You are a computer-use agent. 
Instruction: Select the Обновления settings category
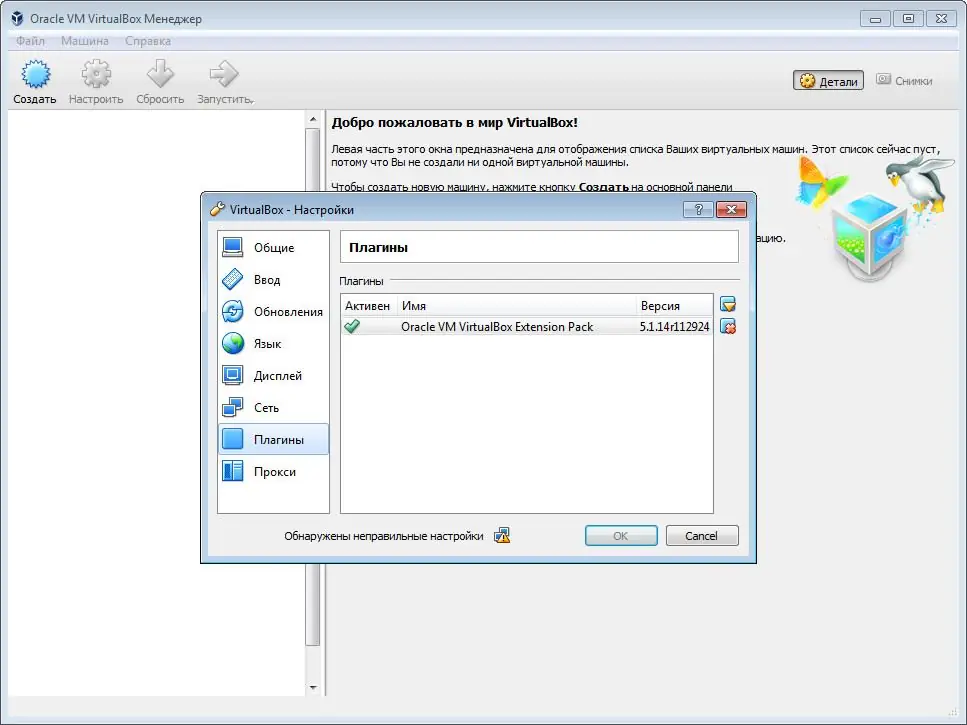click(x=273, y=311)
